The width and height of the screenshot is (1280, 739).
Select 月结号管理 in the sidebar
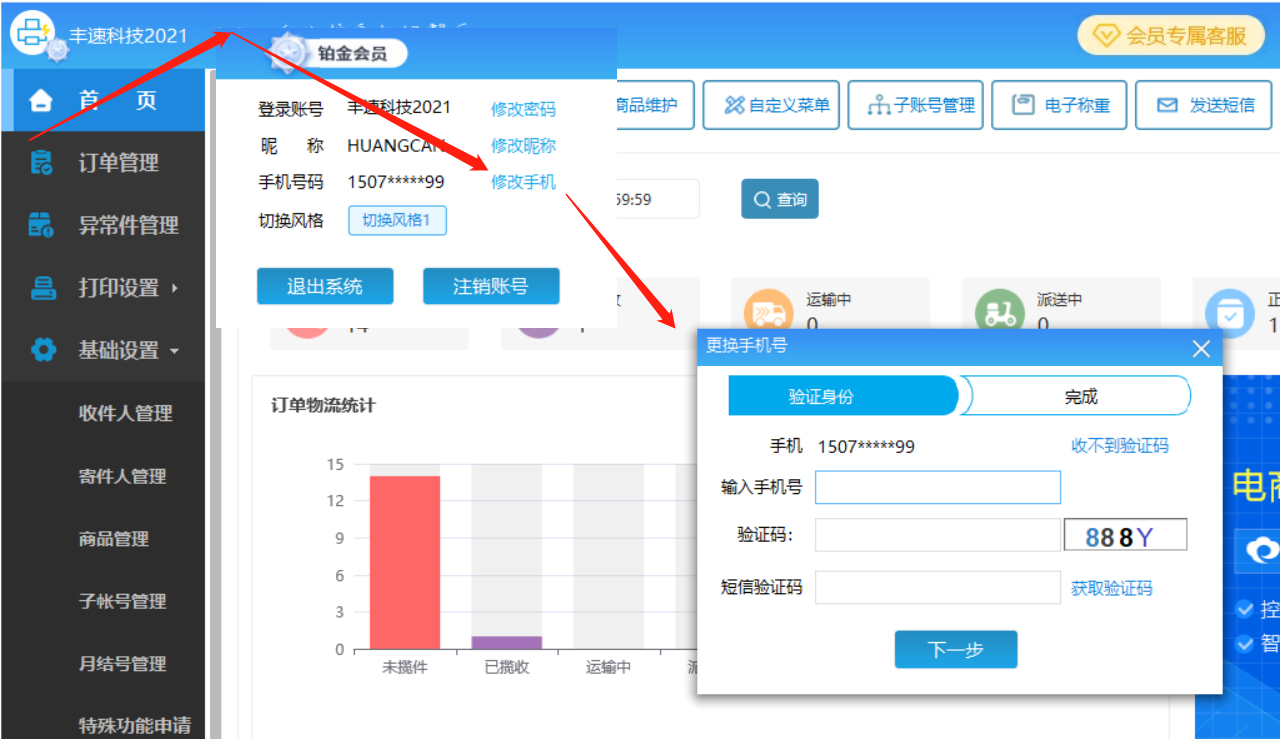click(x=122, y=664)
